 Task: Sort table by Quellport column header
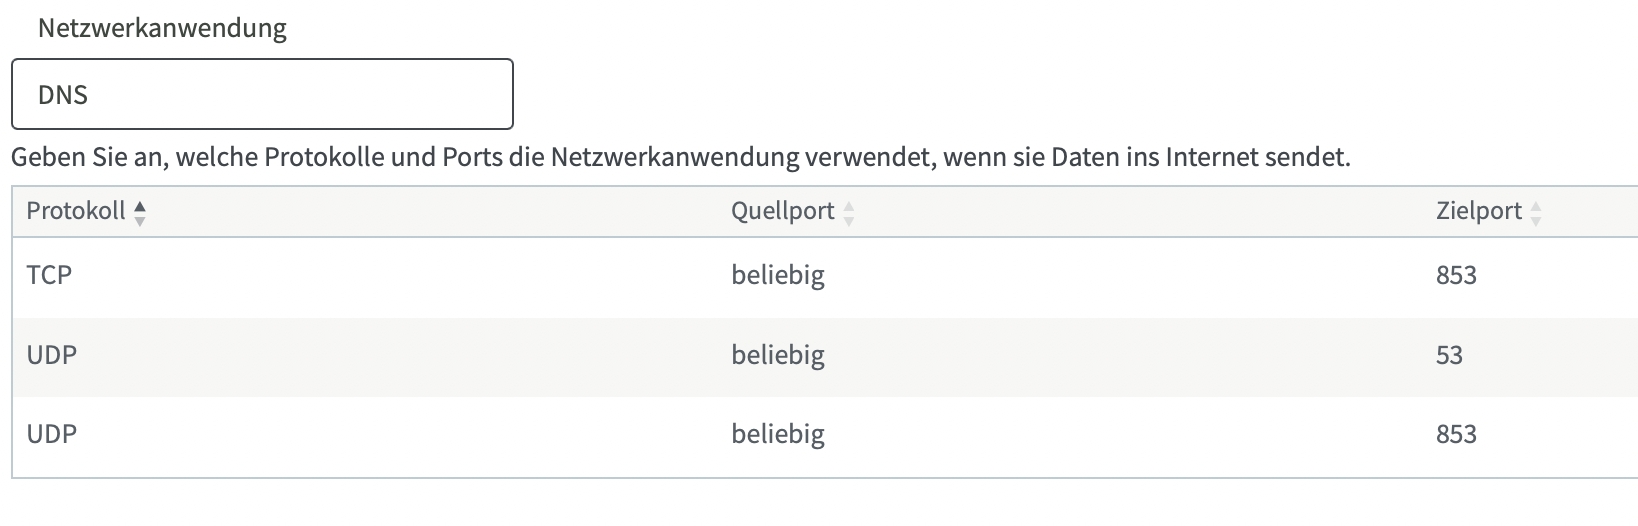[x=783, y=211]
